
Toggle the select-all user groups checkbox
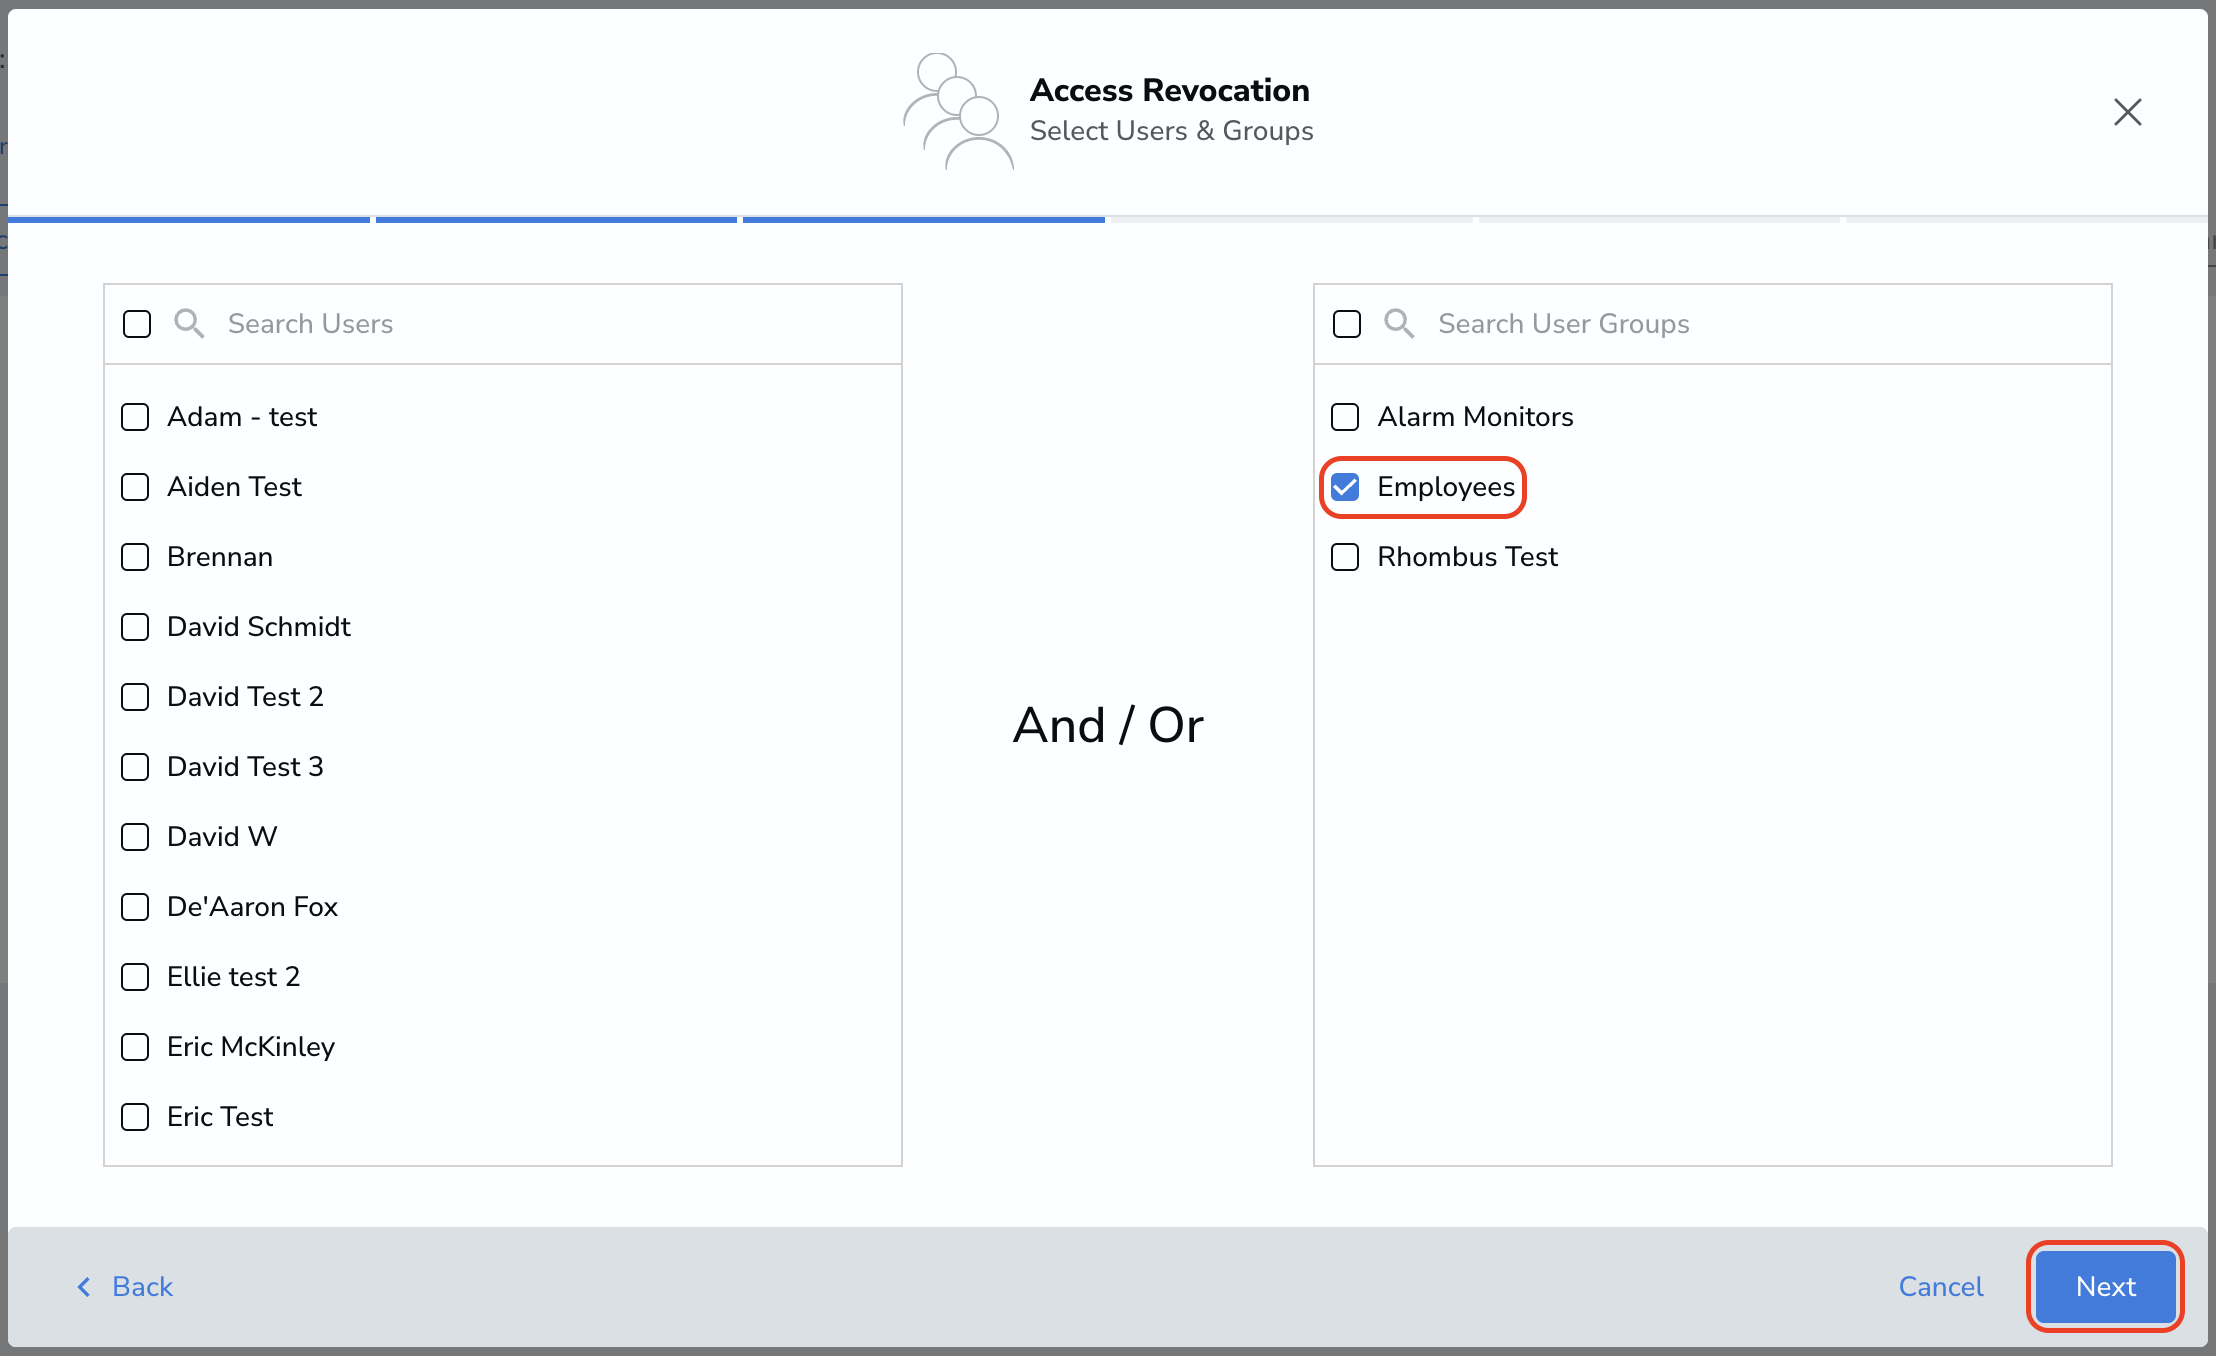pos(1347,324)
